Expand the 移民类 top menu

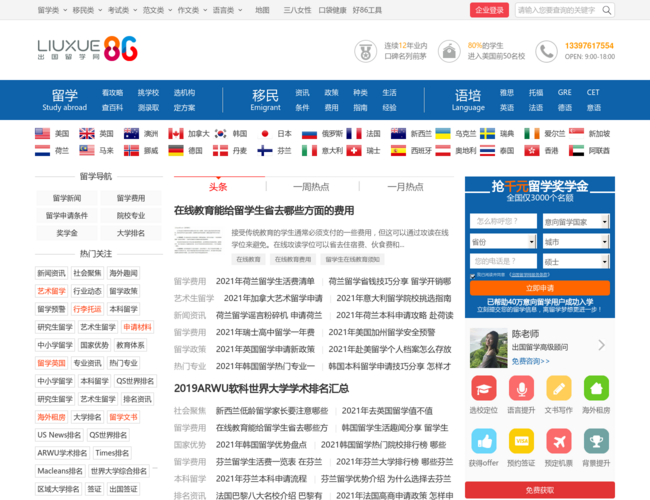click(x=87, y=10)
